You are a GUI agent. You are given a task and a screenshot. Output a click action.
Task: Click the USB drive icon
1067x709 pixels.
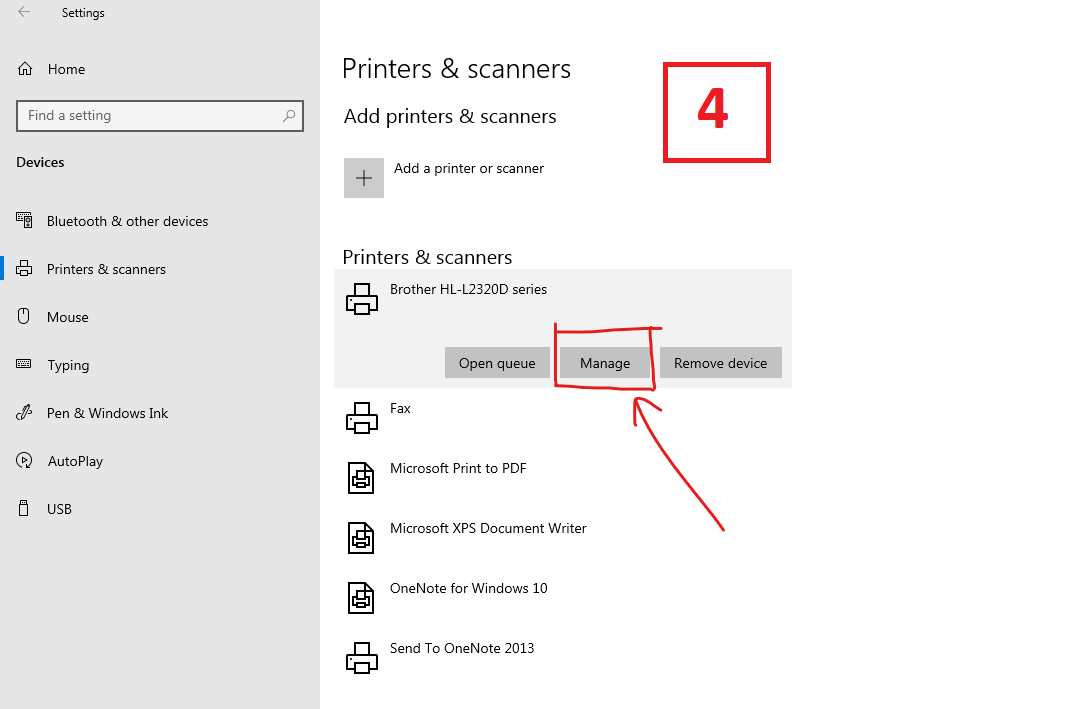[x=24, y=508]
